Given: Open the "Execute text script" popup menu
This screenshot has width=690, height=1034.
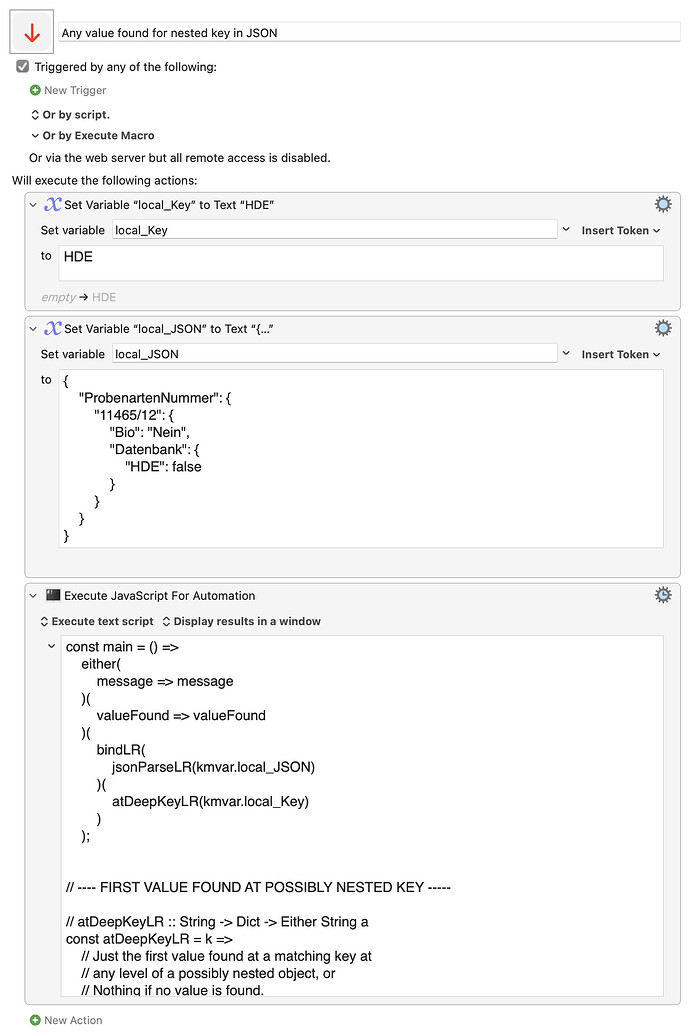Looking at the screenshot, I should coord(97,621).
